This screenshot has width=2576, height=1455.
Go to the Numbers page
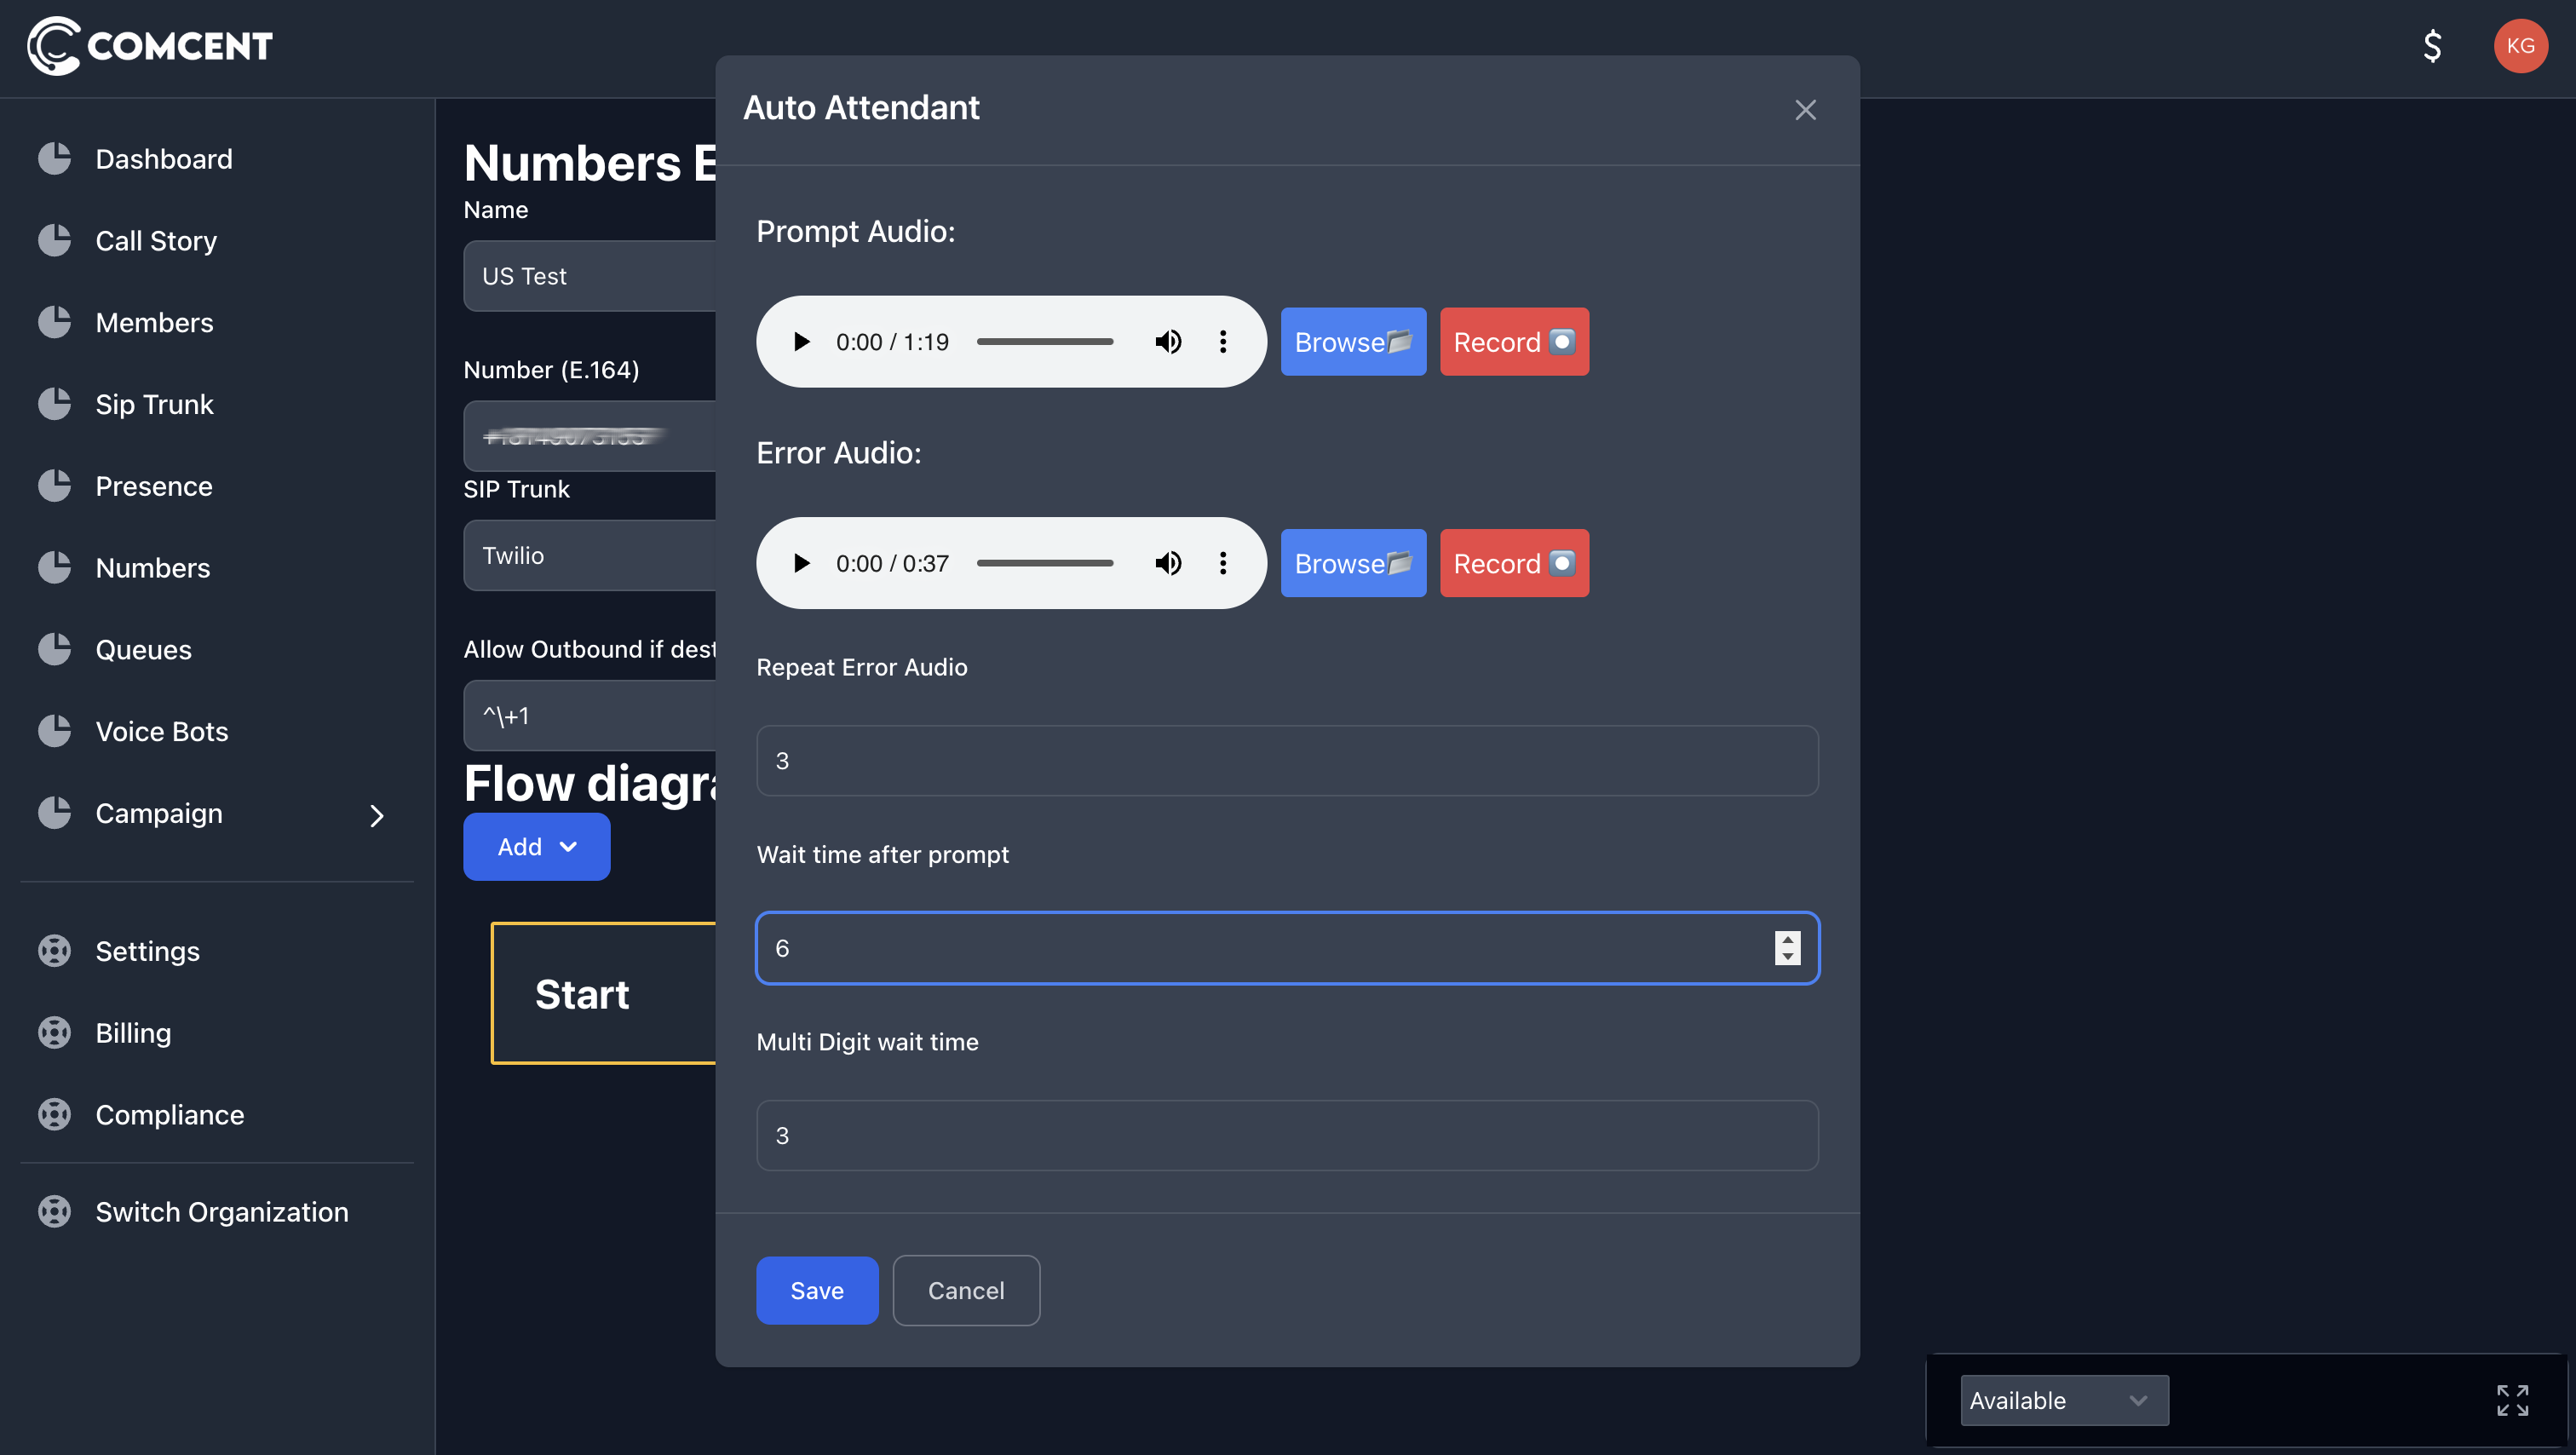[153, 568]
